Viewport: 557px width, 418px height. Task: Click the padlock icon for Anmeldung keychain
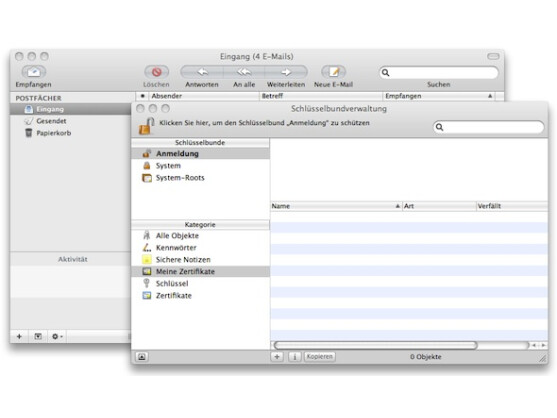pos(146,126)
